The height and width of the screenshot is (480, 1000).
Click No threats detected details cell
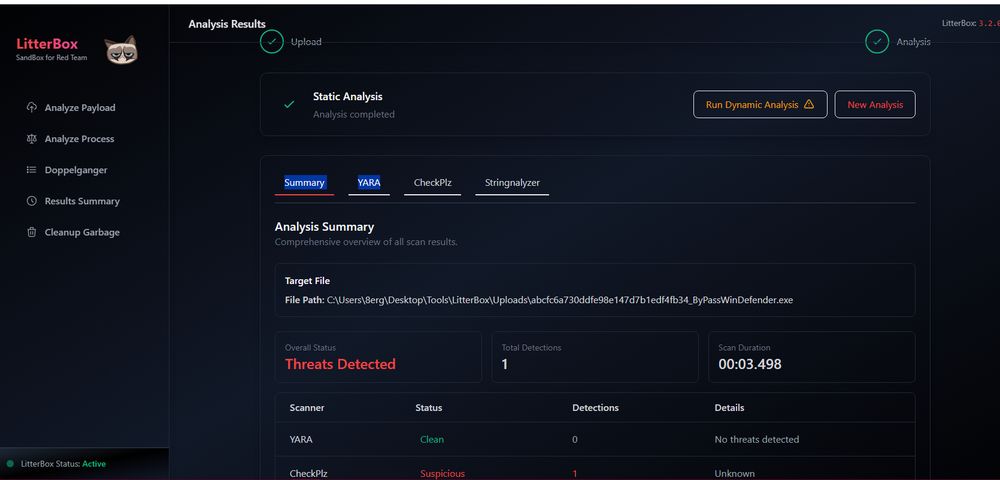[x=756, y=439]
